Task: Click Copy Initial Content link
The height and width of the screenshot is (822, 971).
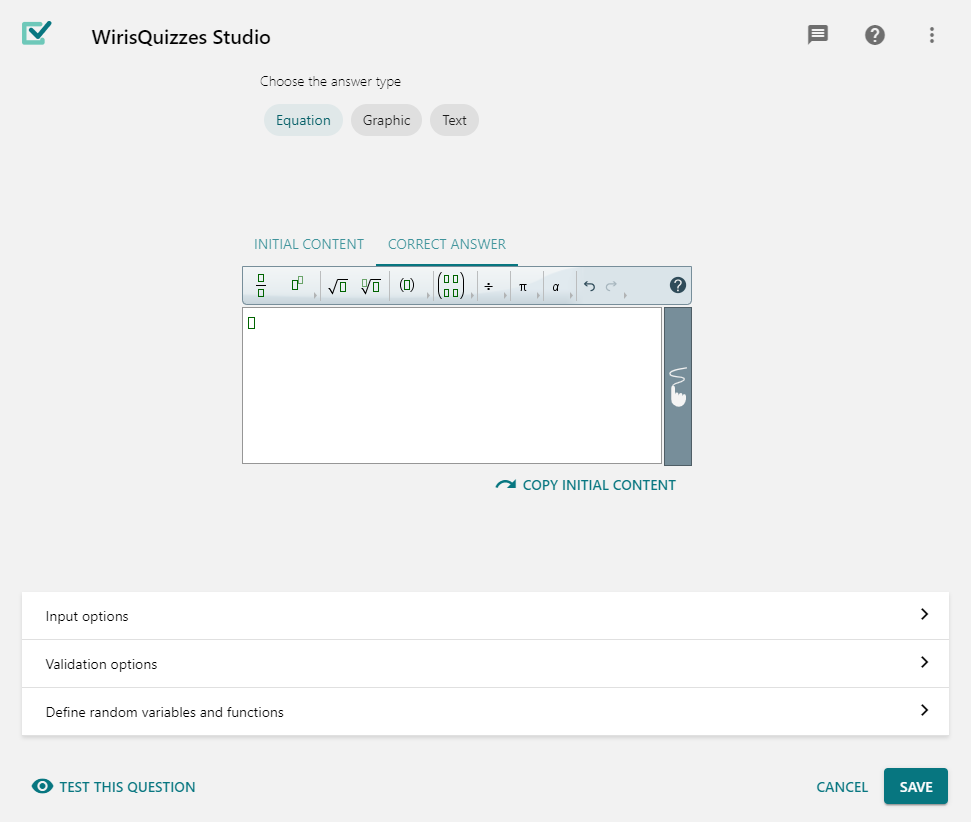Action: [585, 485]
